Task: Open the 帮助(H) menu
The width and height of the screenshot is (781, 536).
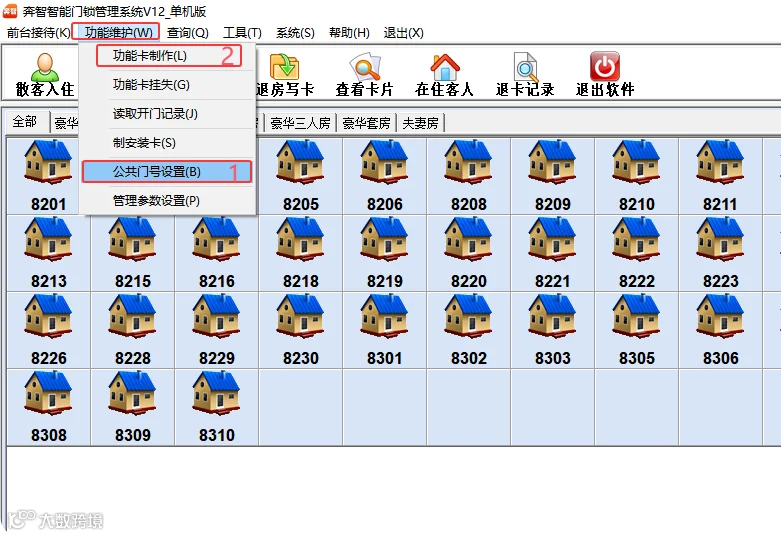Action: (x=349, y=33)
